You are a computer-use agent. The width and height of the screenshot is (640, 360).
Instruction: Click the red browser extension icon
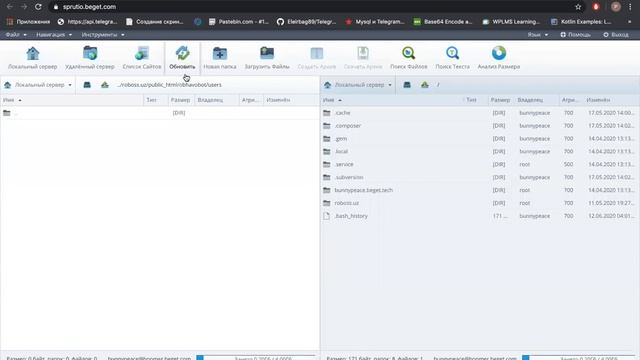(x=596, y=7)
